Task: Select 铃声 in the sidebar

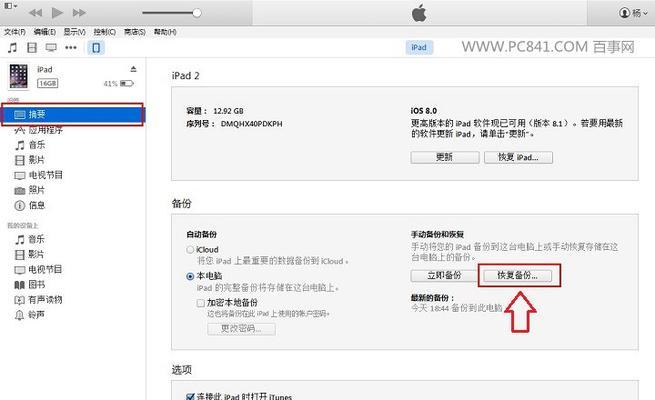Action: point(37,314)
